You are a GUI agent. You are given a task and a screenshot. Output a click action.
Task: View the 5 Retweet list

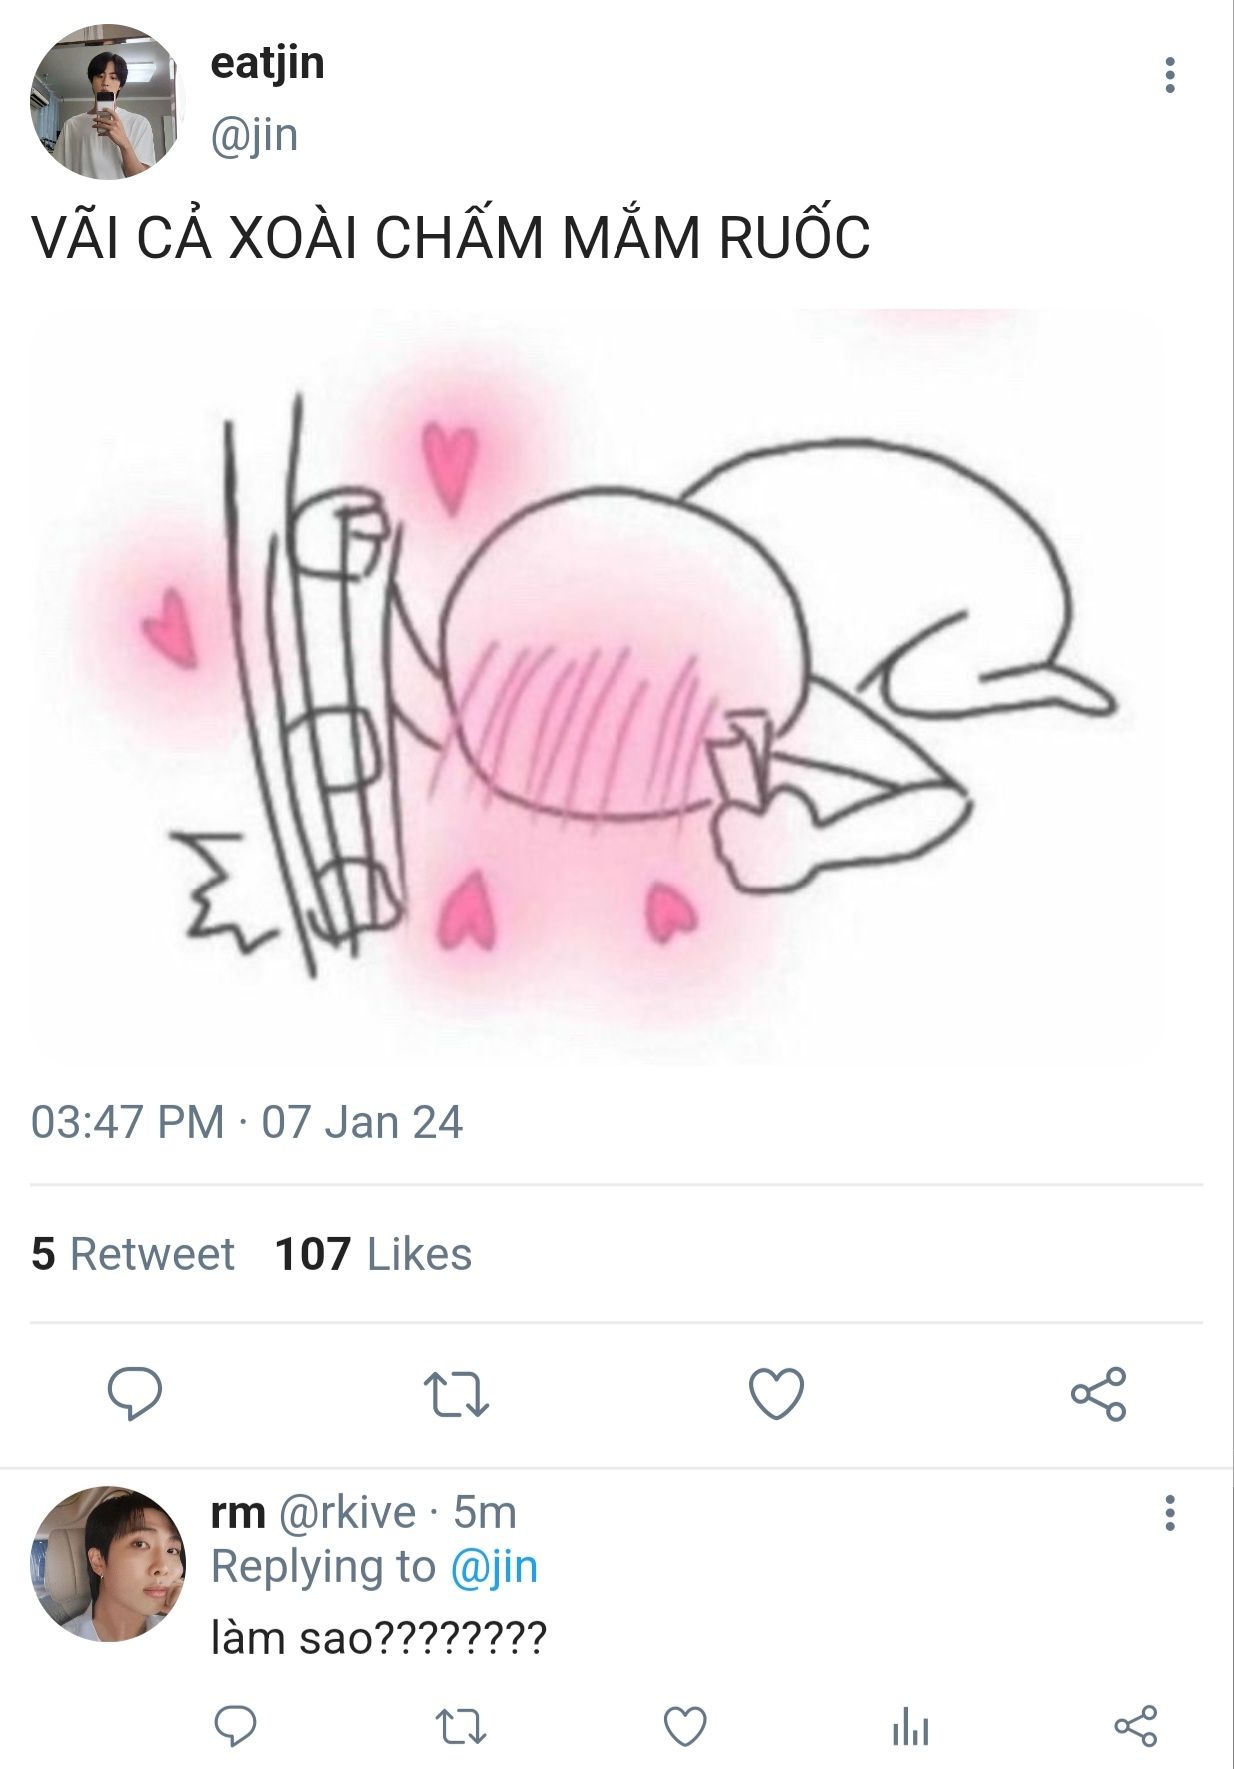(133, 1254)
